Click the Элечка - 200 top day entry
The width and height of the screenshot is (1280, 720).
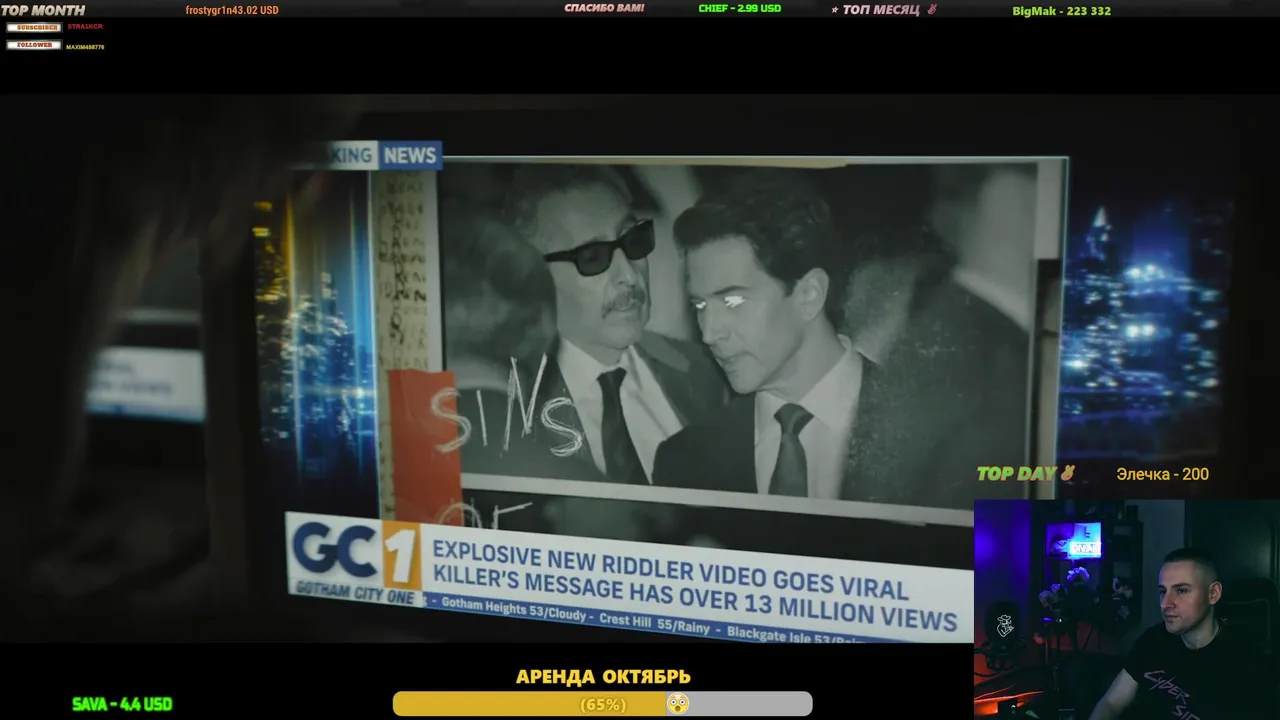click(x=1162, y=474)
